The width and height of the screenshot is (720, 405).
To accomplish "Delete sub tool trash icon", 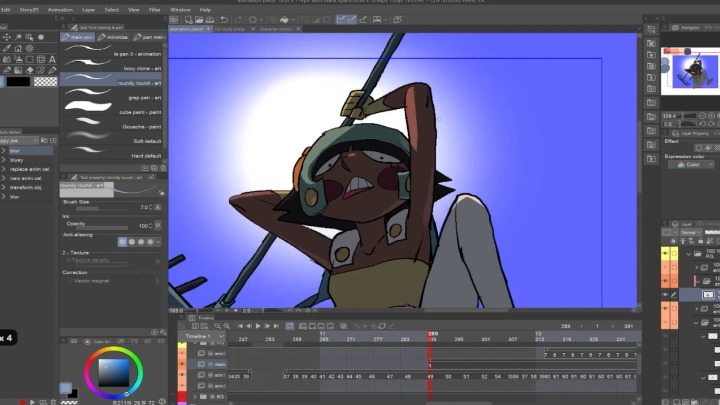I will tap(163, 169).
